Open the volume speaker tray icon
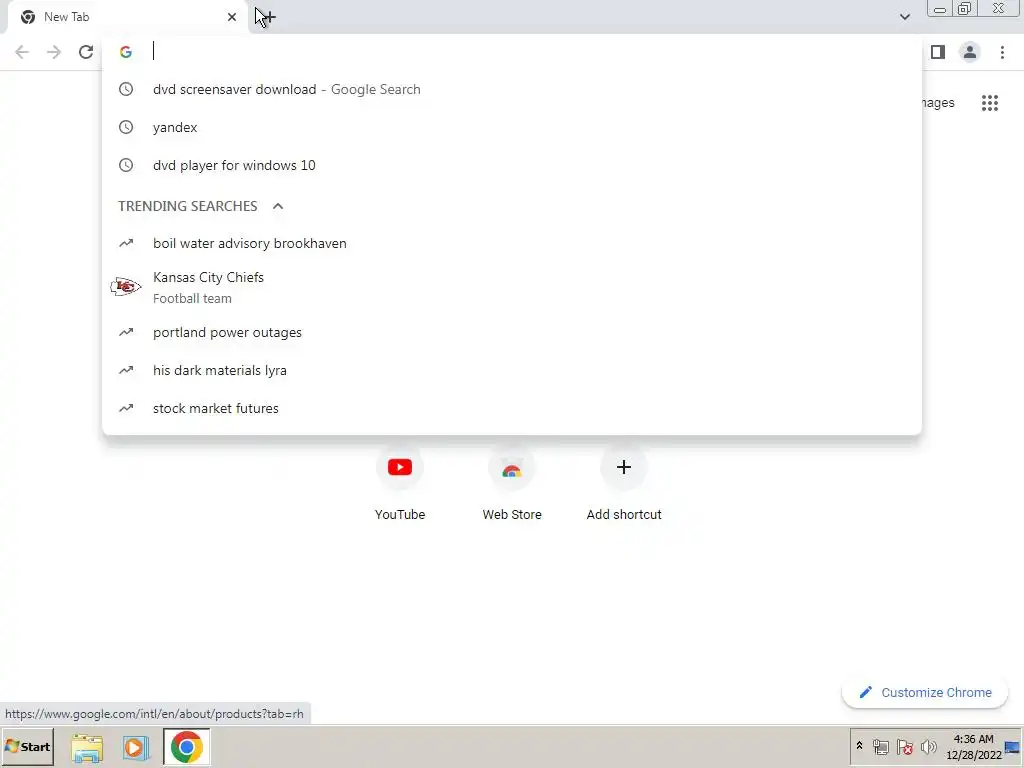 (928, 746)
